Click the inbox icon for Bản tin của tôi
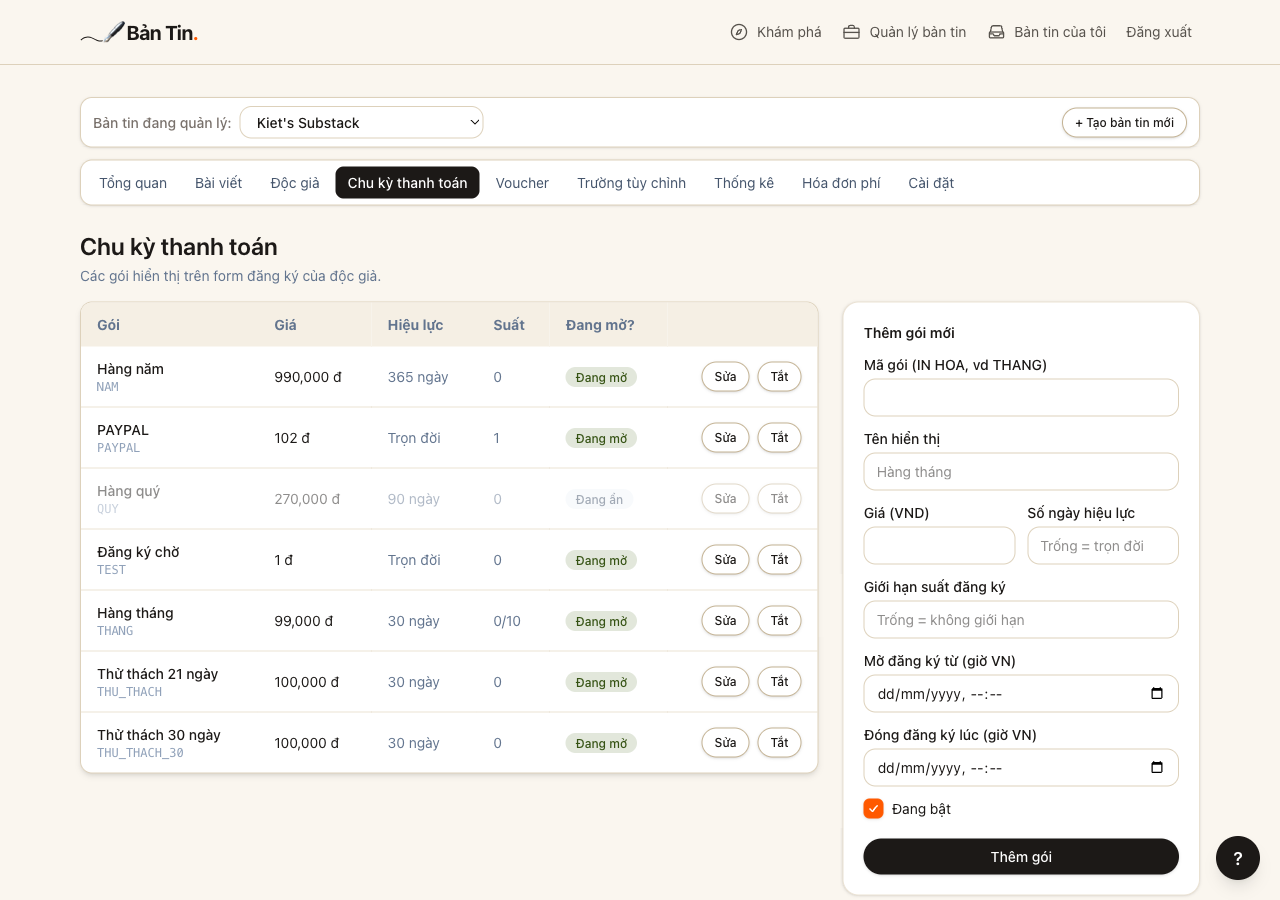This screenshot has width=1280, height=900. pyautogui.click(x=996, y=32)
